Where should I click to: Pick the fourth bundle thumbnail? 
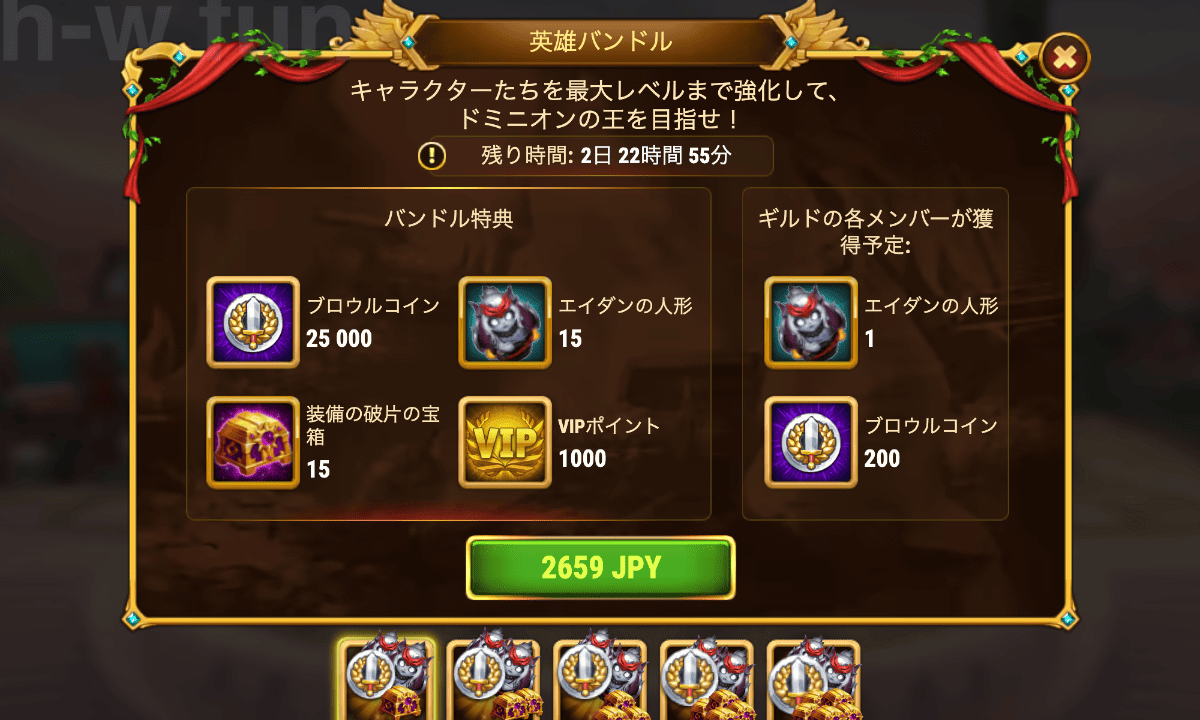tap(706, 678)
